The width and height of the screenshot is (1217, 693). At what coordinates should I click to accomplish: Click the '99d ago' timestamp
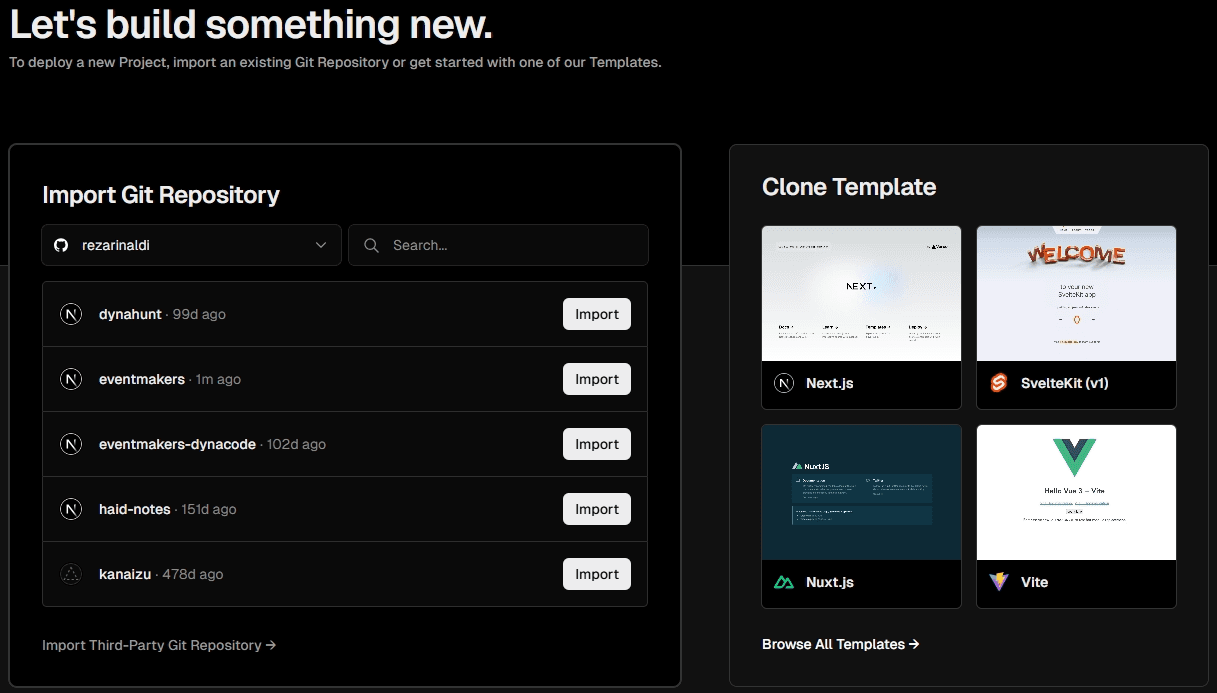[x=199, y=314]
